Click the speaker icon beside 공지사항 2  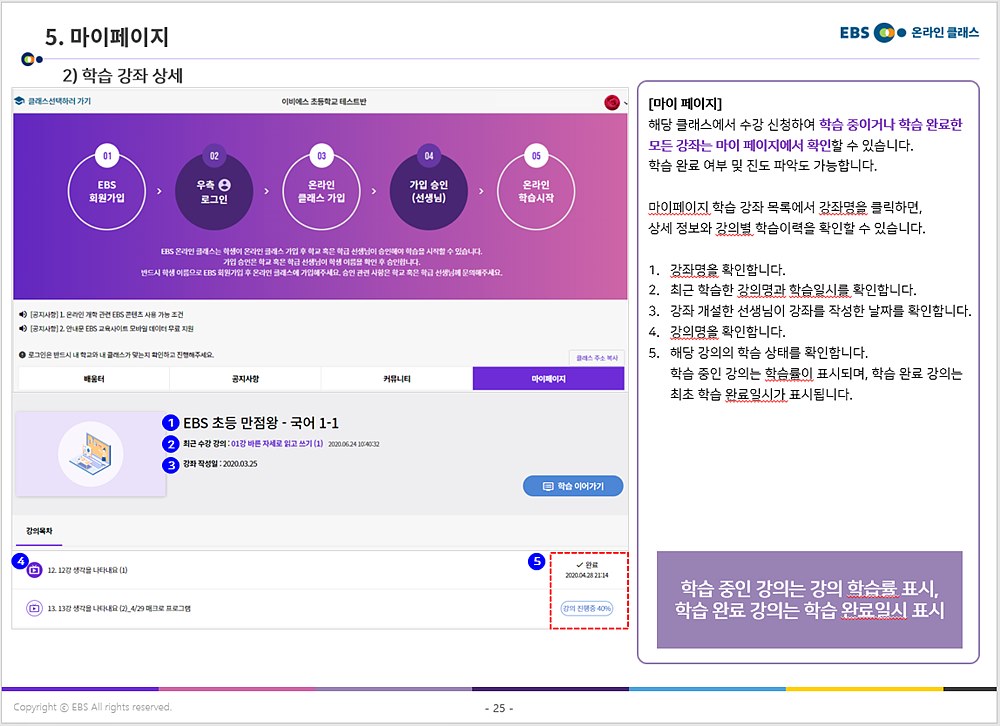[x=22, y=329]
